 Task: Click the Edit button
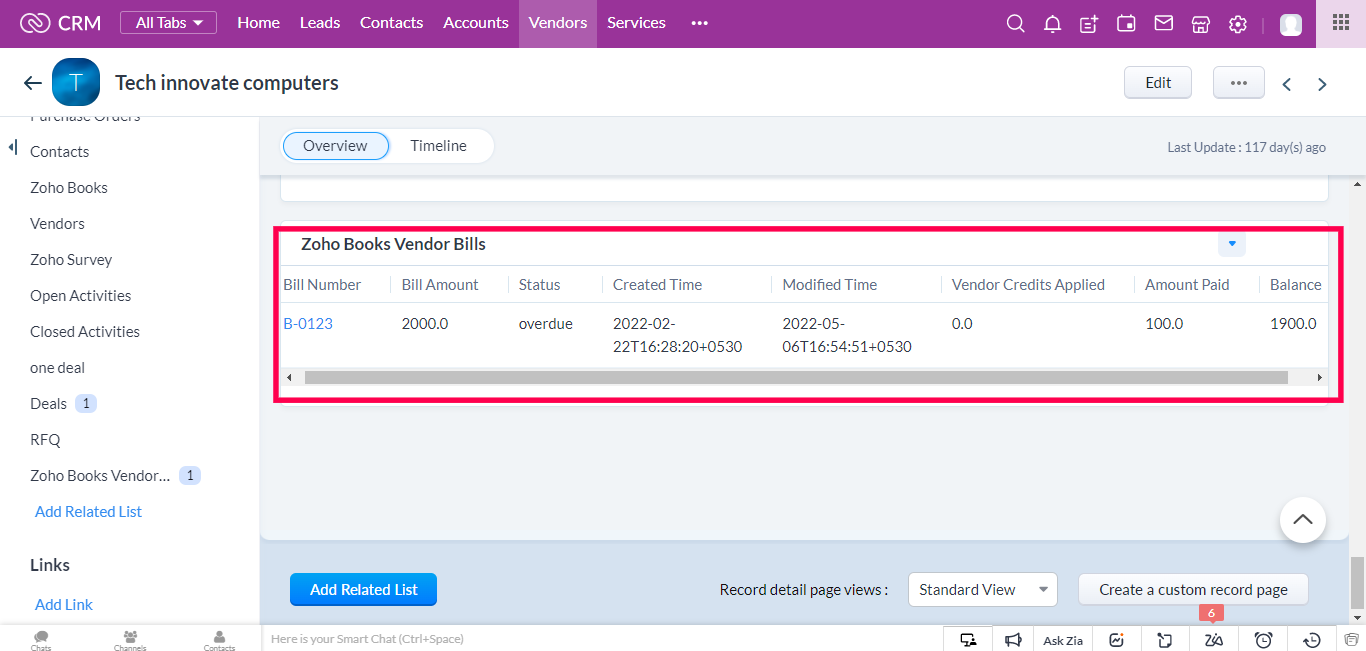point(1158,83)
